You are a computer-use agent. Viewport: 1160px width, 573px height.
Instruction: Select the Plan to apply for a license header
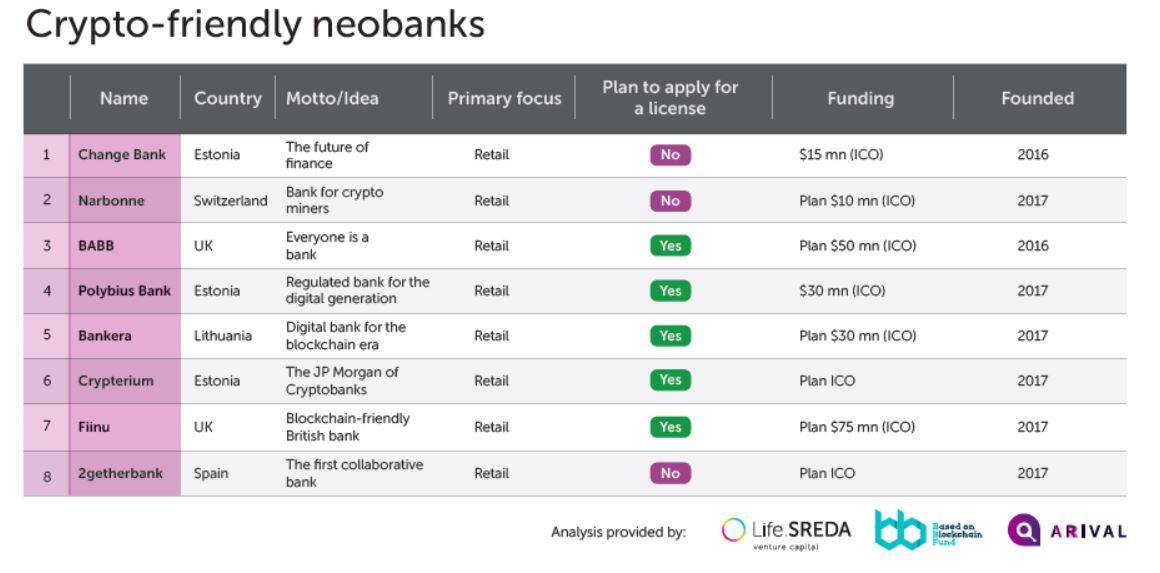click(x=670, y=98)
